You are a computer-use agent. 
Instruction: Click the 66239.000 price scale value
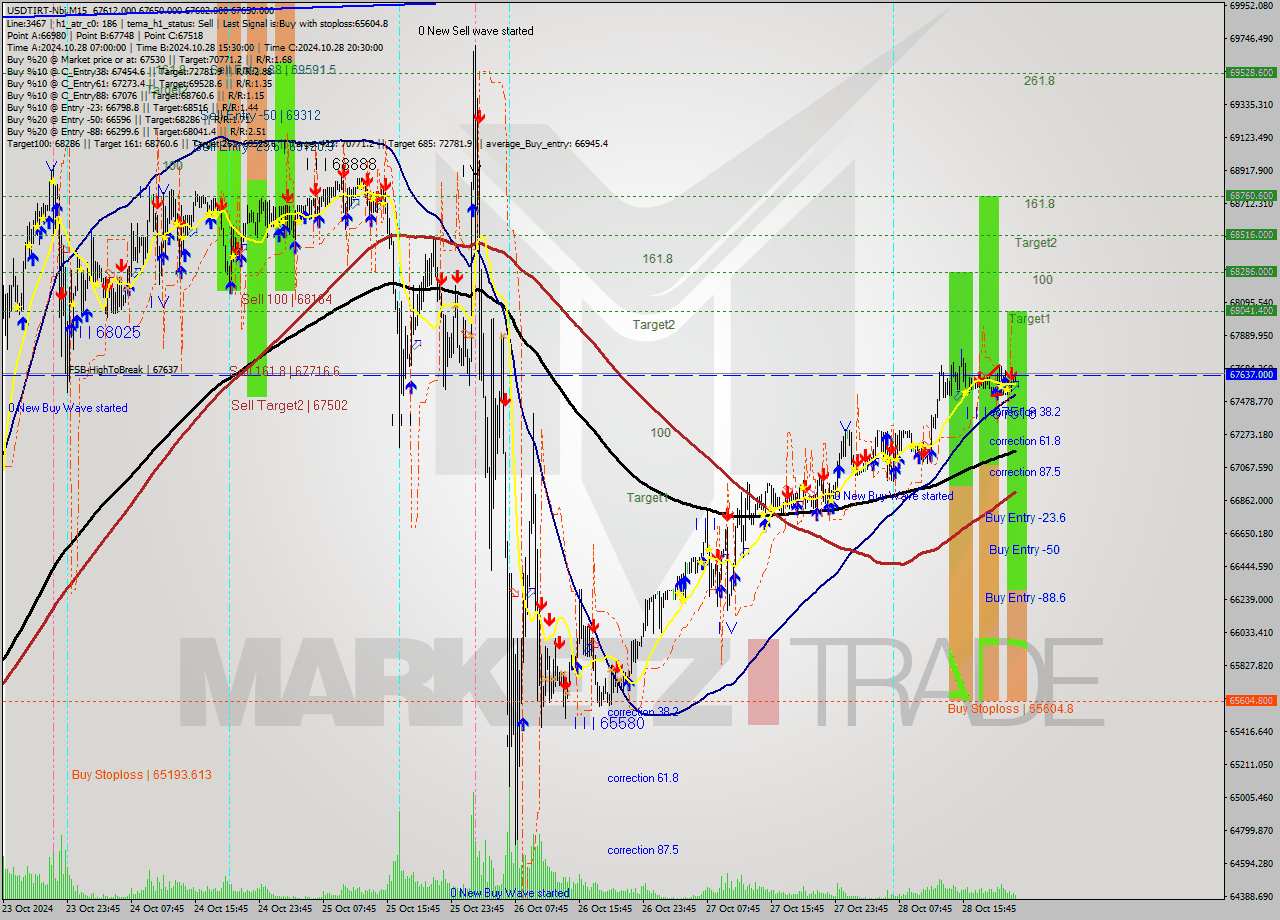(1250, 599)
